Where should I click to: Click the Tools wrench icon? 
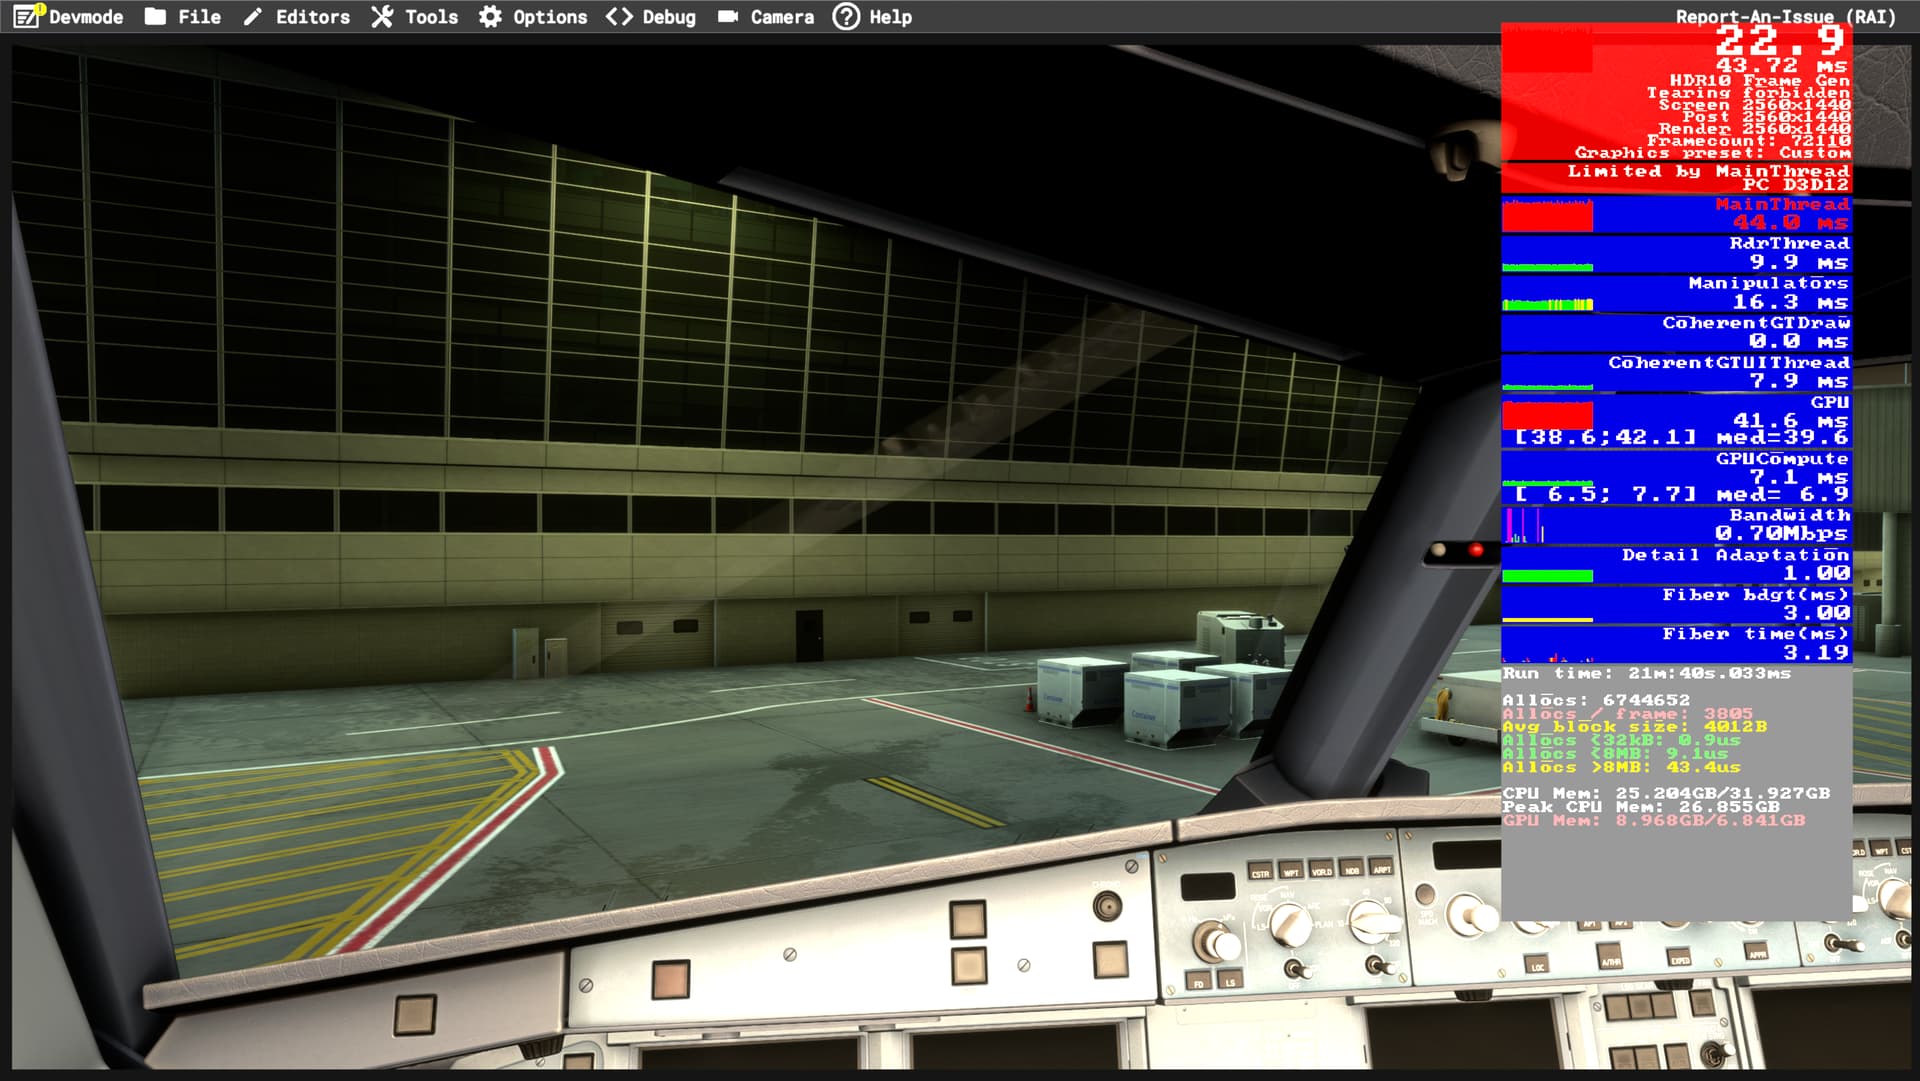click(383, 17)
